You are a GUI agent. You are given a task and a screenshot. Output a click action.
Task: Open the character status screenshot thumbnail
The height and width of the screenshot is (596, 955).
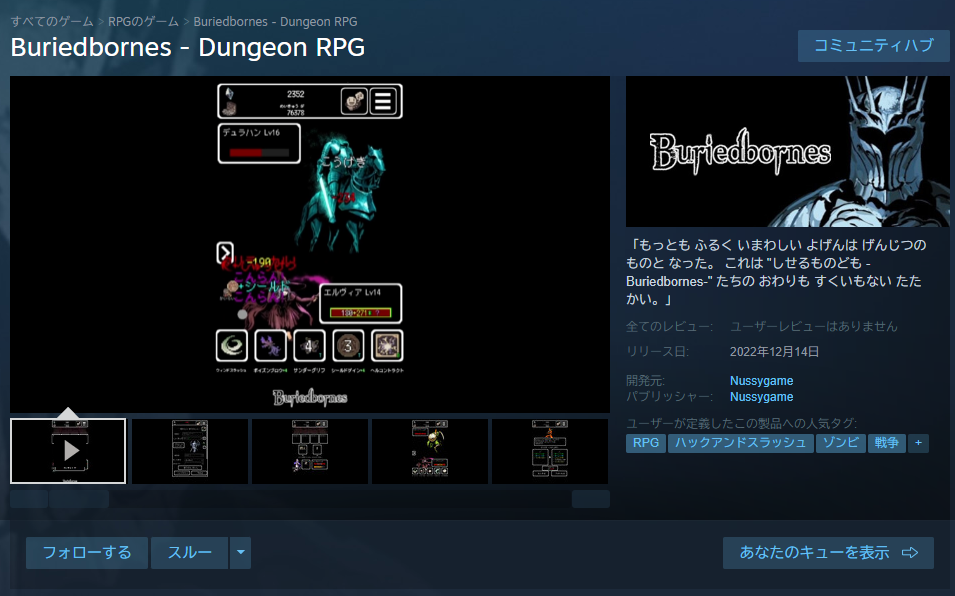[189, 451]
